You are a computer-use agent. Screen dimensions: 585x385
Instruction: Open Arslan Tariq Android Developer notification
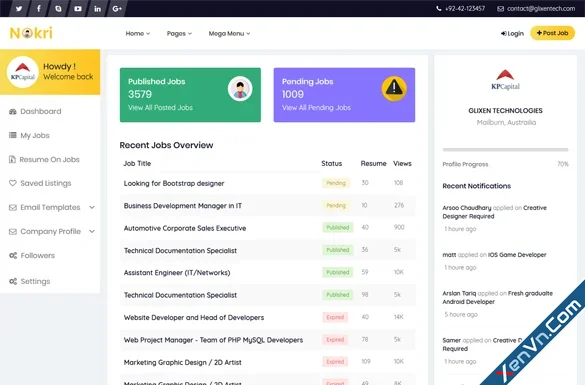497,297
